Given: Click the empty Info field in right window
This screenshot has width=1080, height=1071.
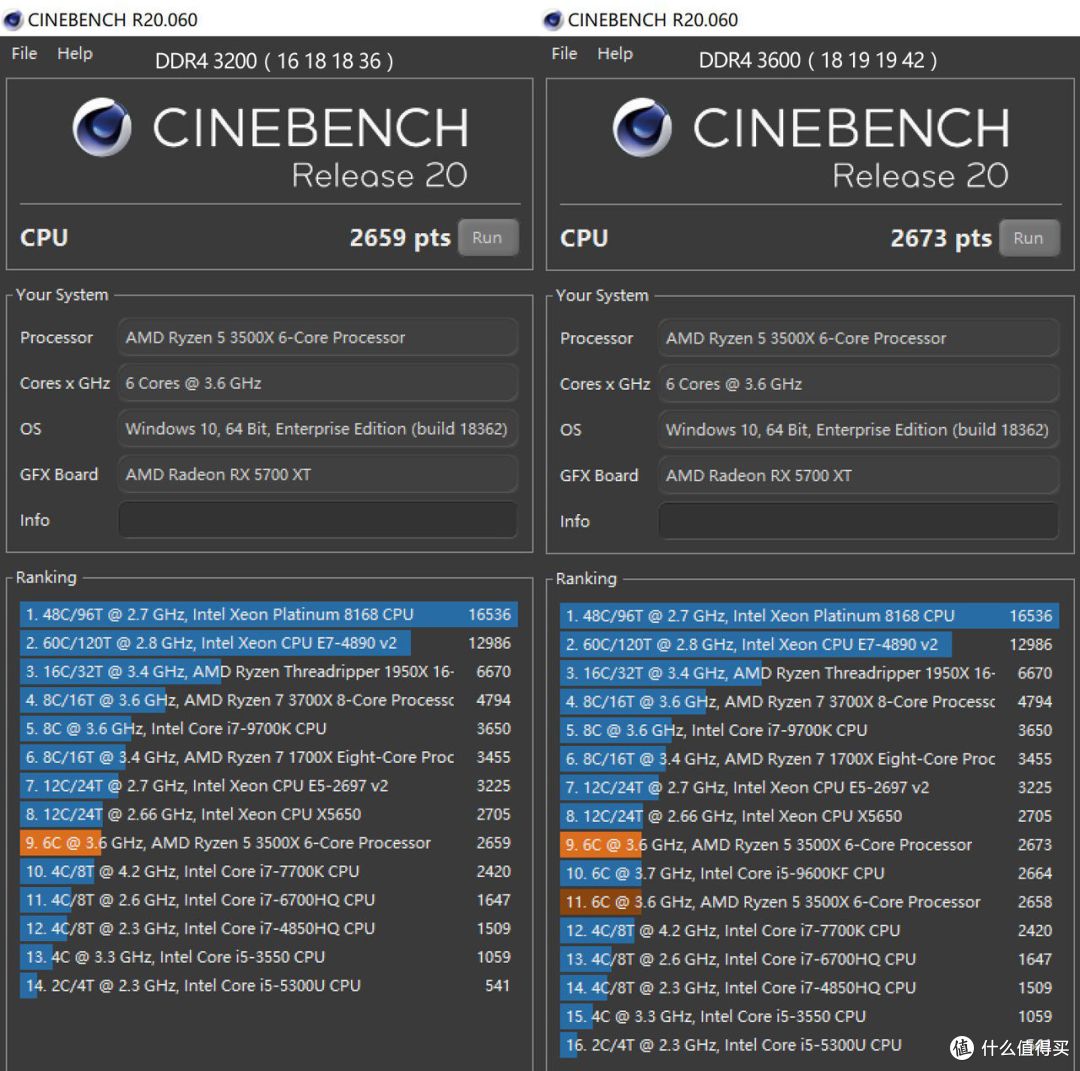Looking at the screenshot, I should pos(858,521).
